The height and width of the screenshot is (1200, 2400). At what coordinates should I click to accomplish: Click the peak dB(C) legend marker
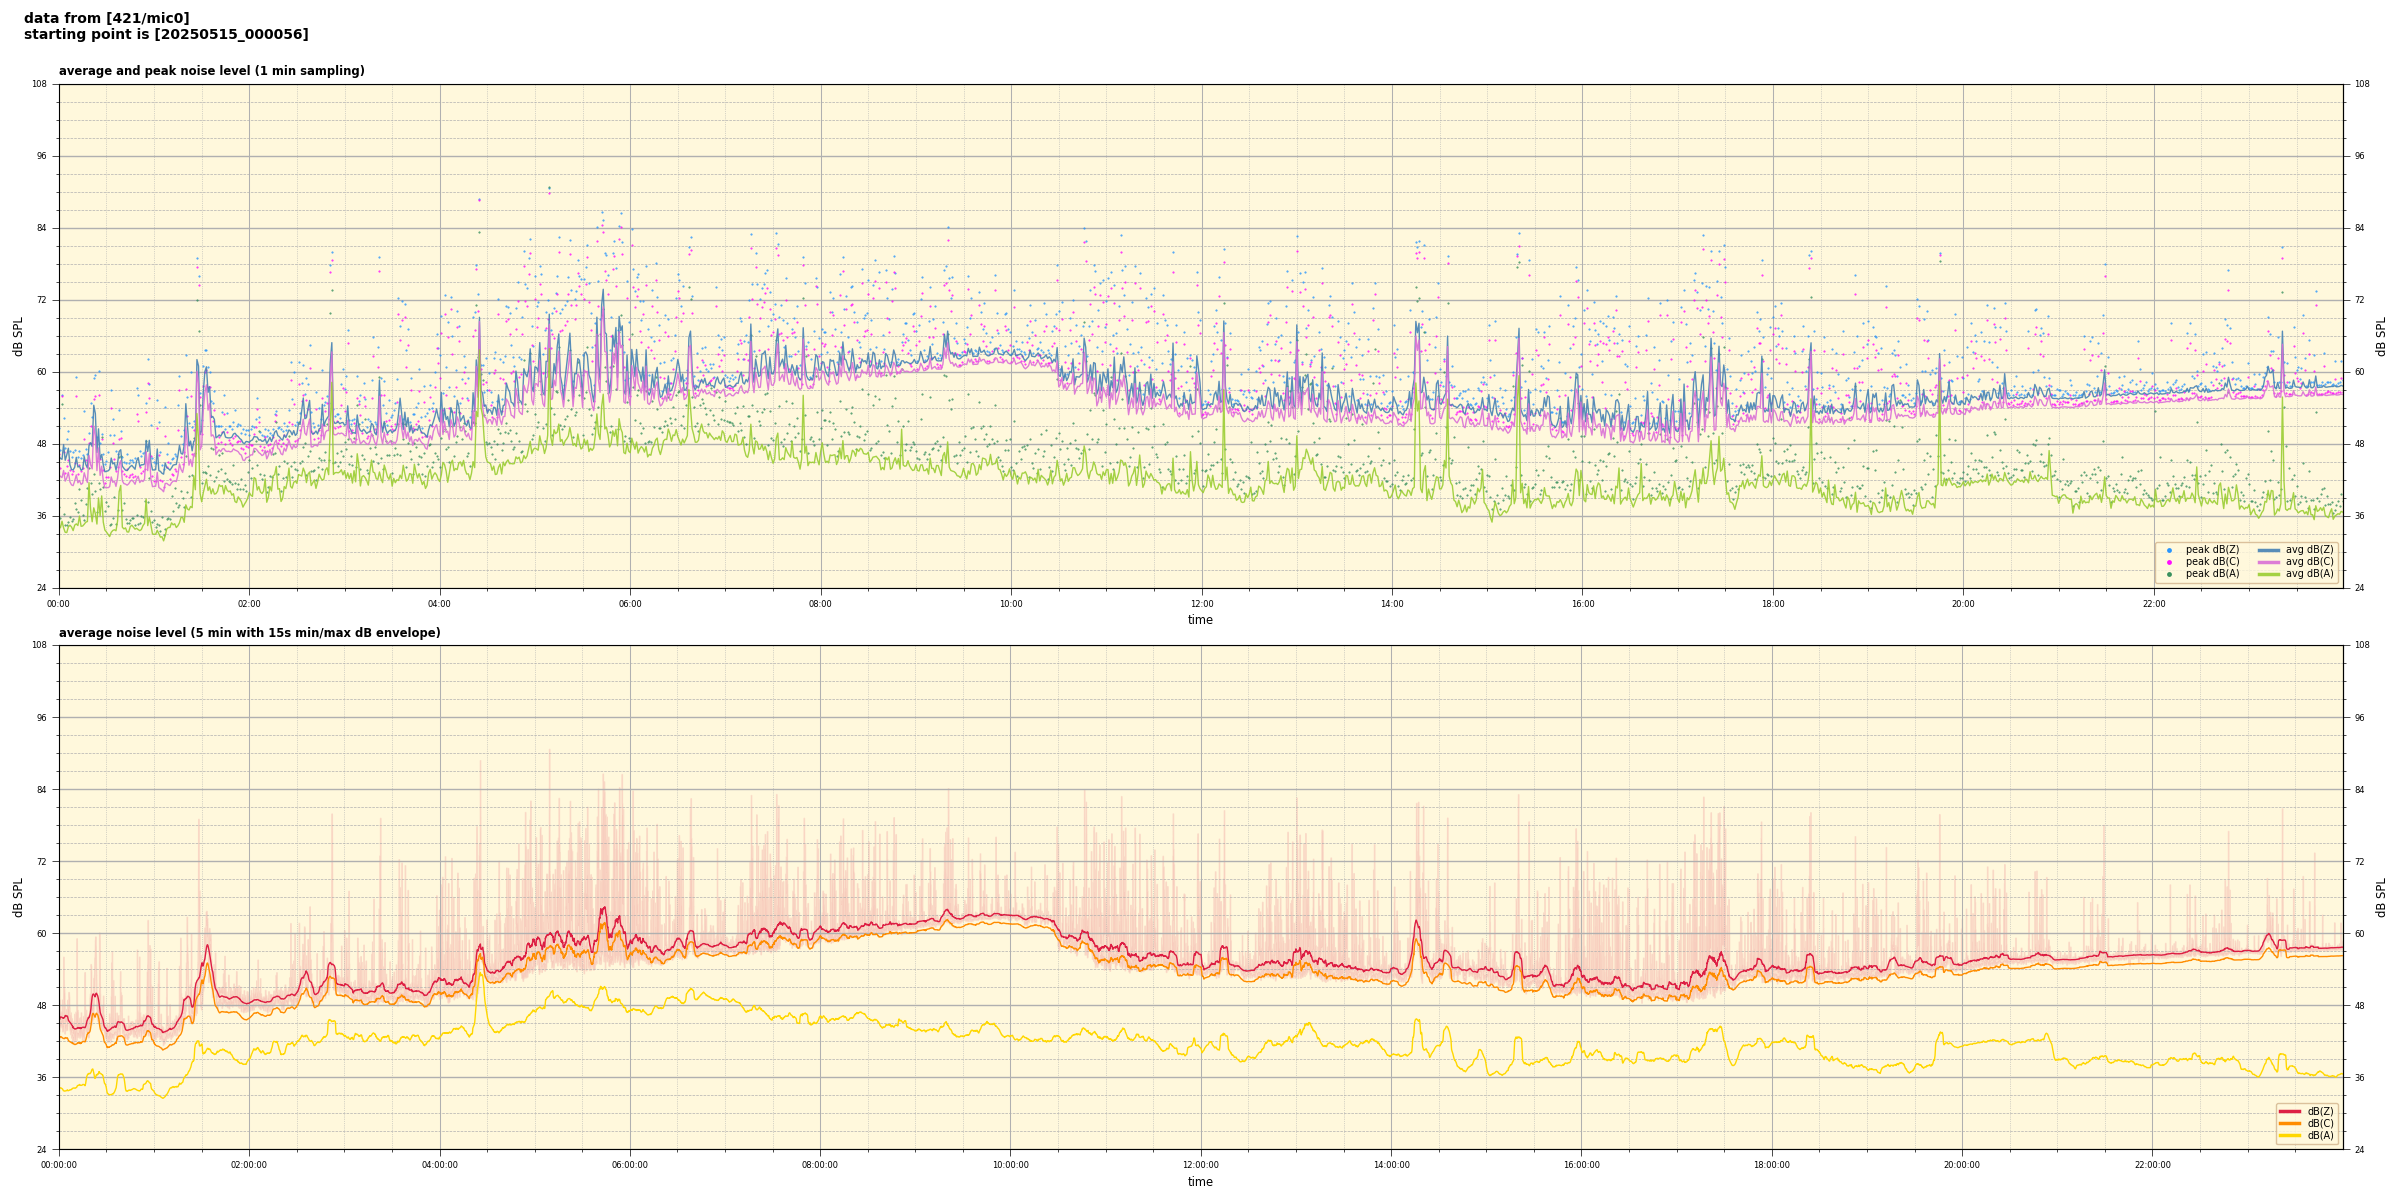pyautogui.click(x=2169, y=562)
